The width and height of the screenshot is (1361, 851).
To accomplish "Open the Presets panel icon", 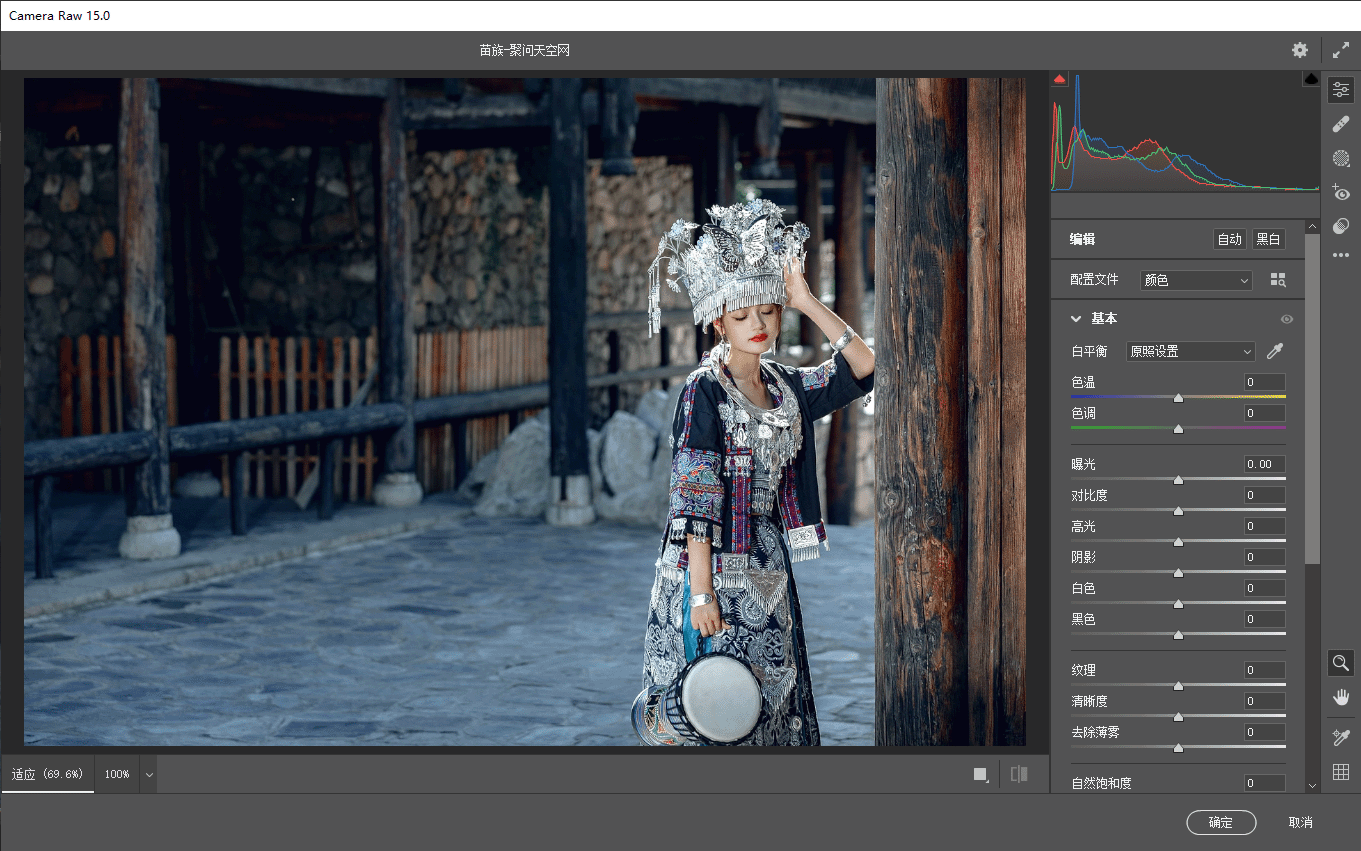I will [x=1341, y=225].
